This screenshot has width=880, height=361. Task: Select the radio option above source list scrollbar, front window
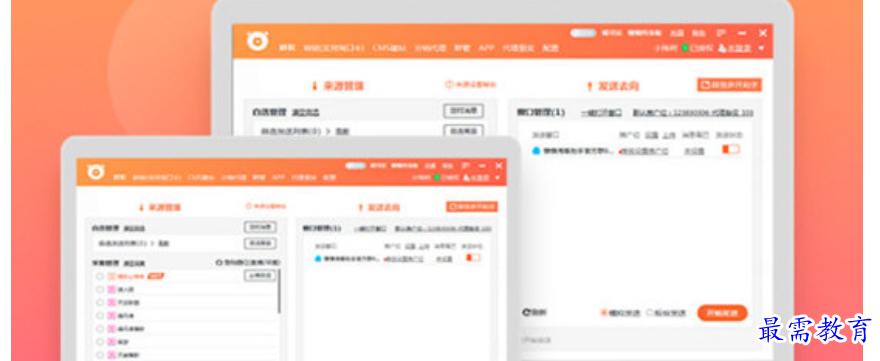coord(220,262)
